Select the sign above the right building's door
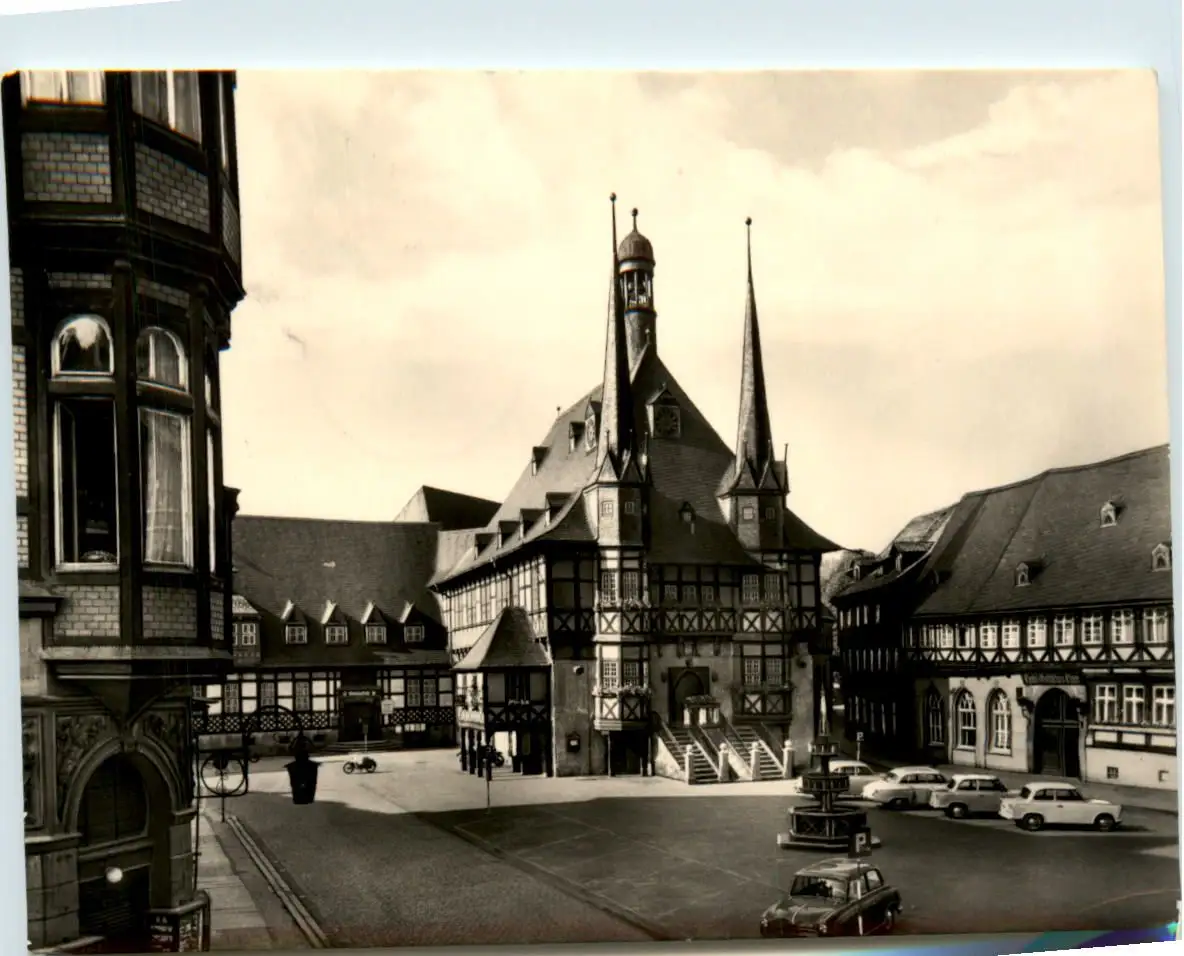This screenshot has width=1184, height=956. click(x=1051, y=678)
